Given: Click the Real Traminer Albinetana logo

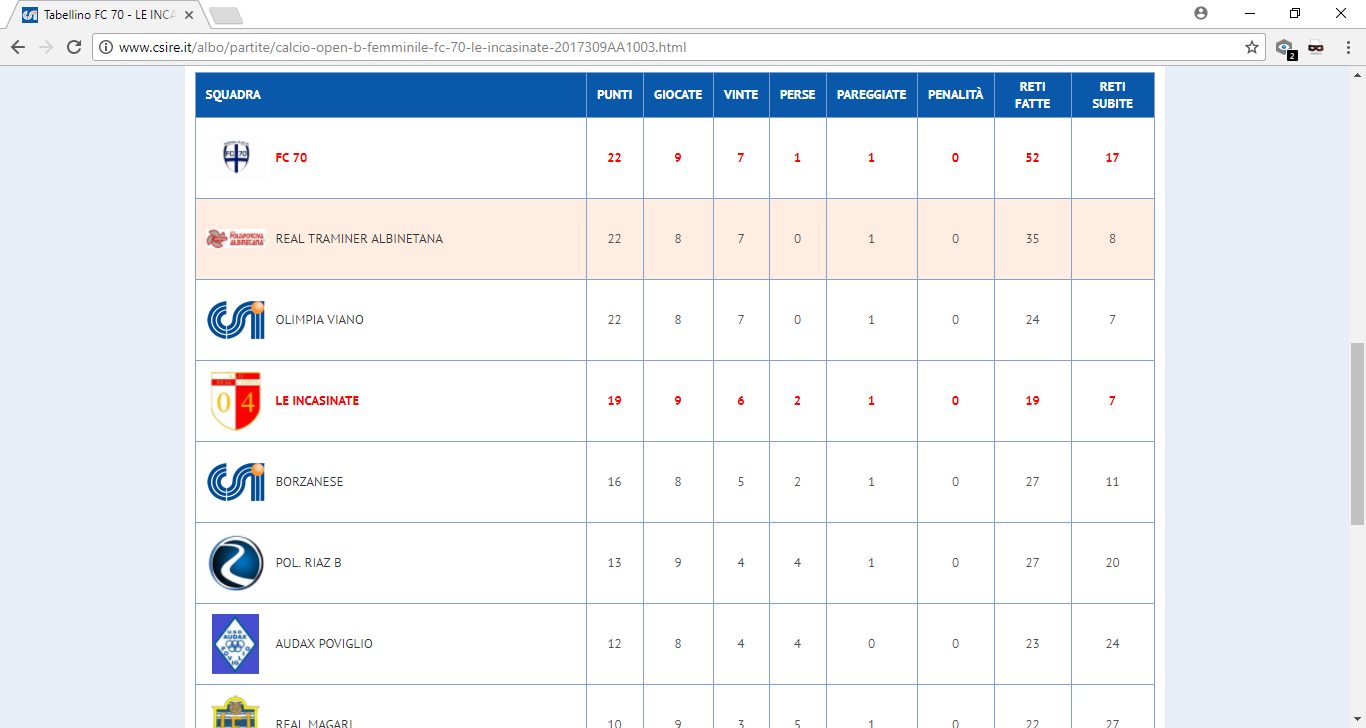Looking at the screenshot, I should [235, 239].
